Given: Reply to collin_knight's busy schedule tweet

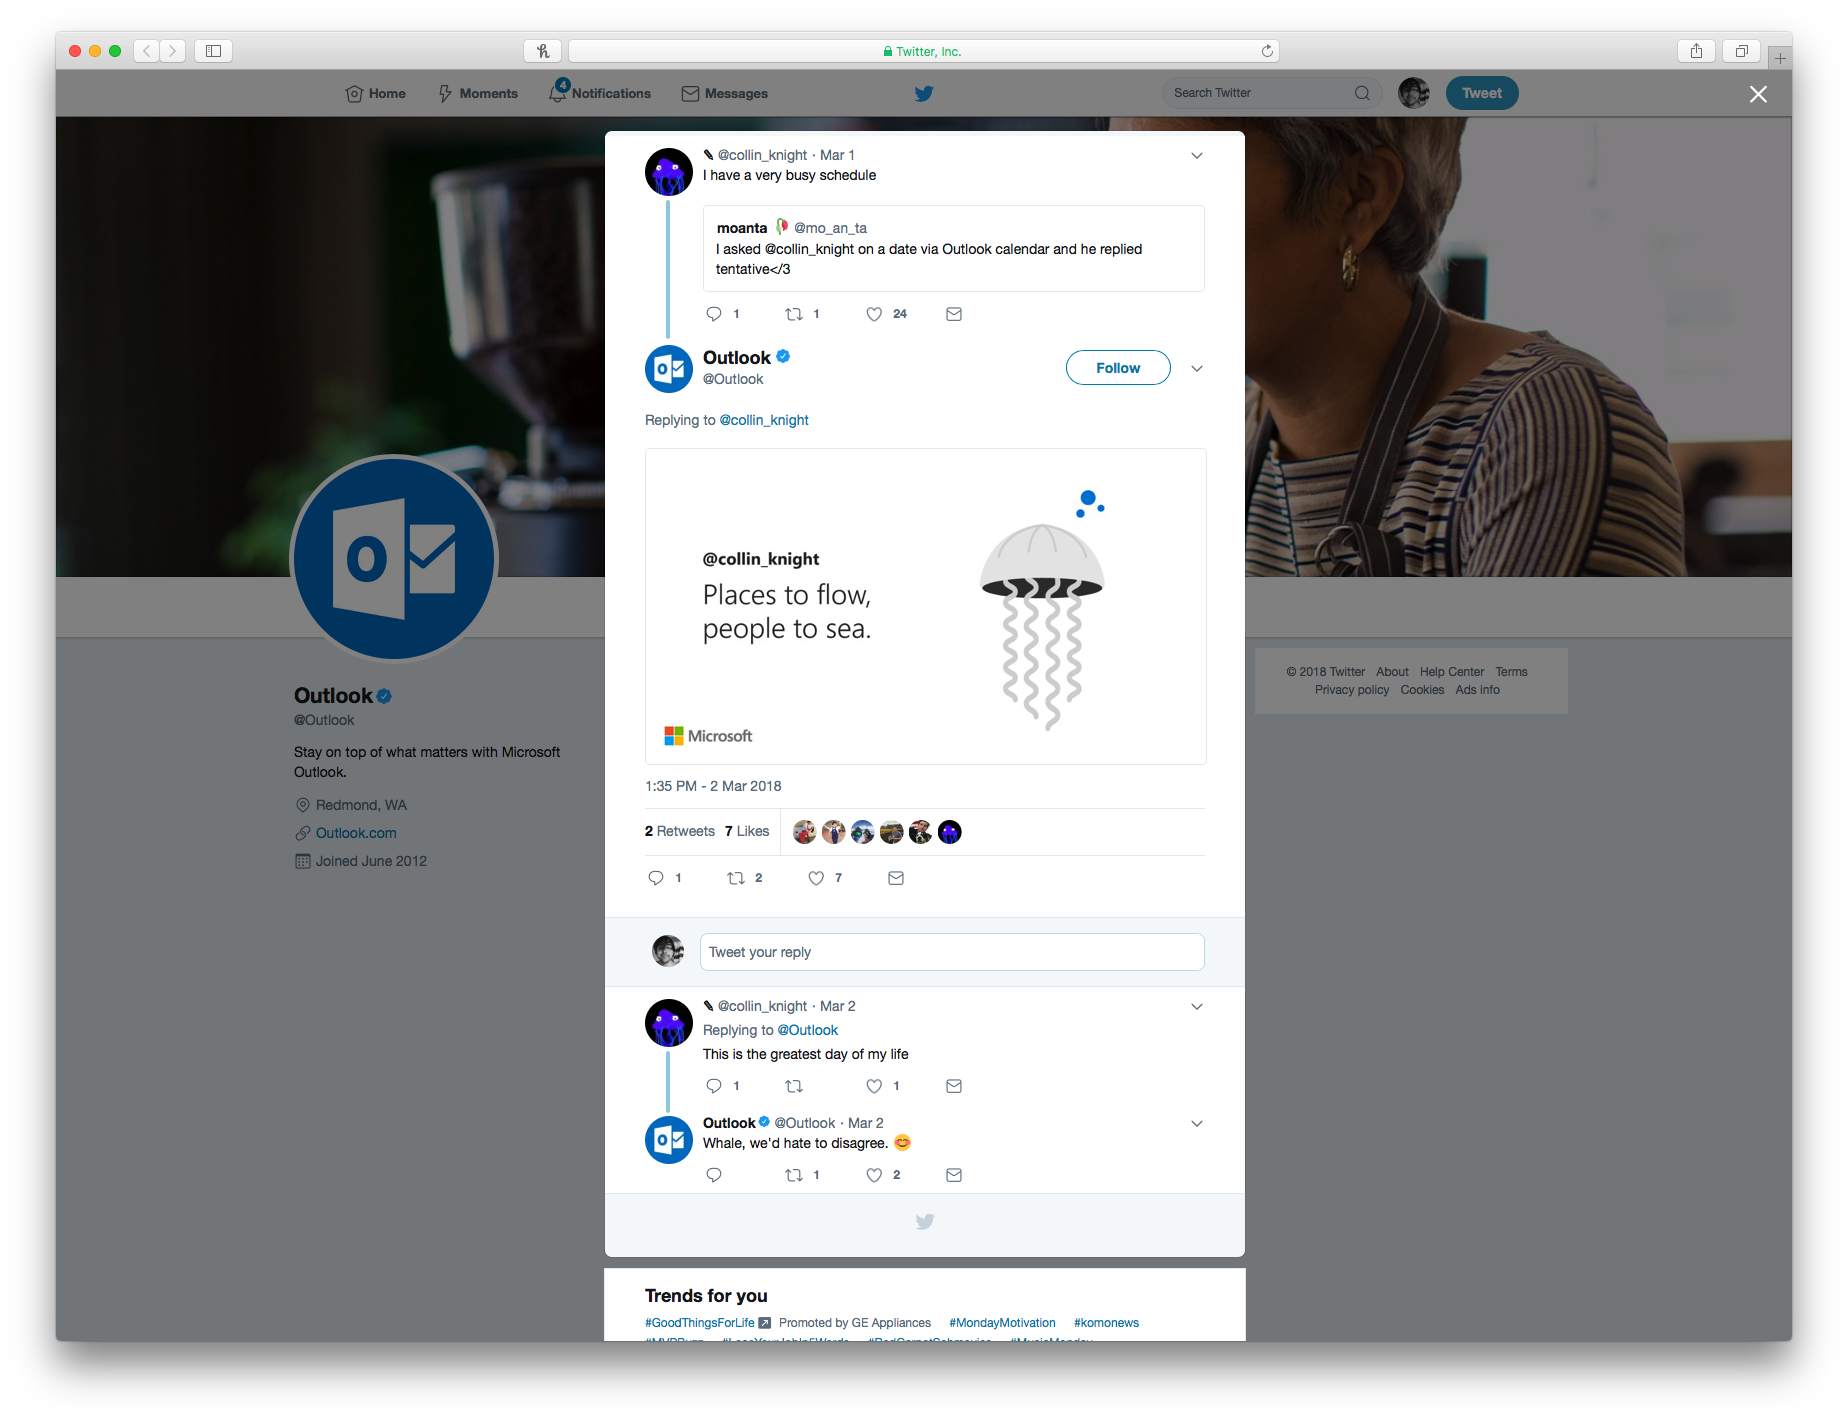Looking at the screenshot, I should [x=714, y=314].
